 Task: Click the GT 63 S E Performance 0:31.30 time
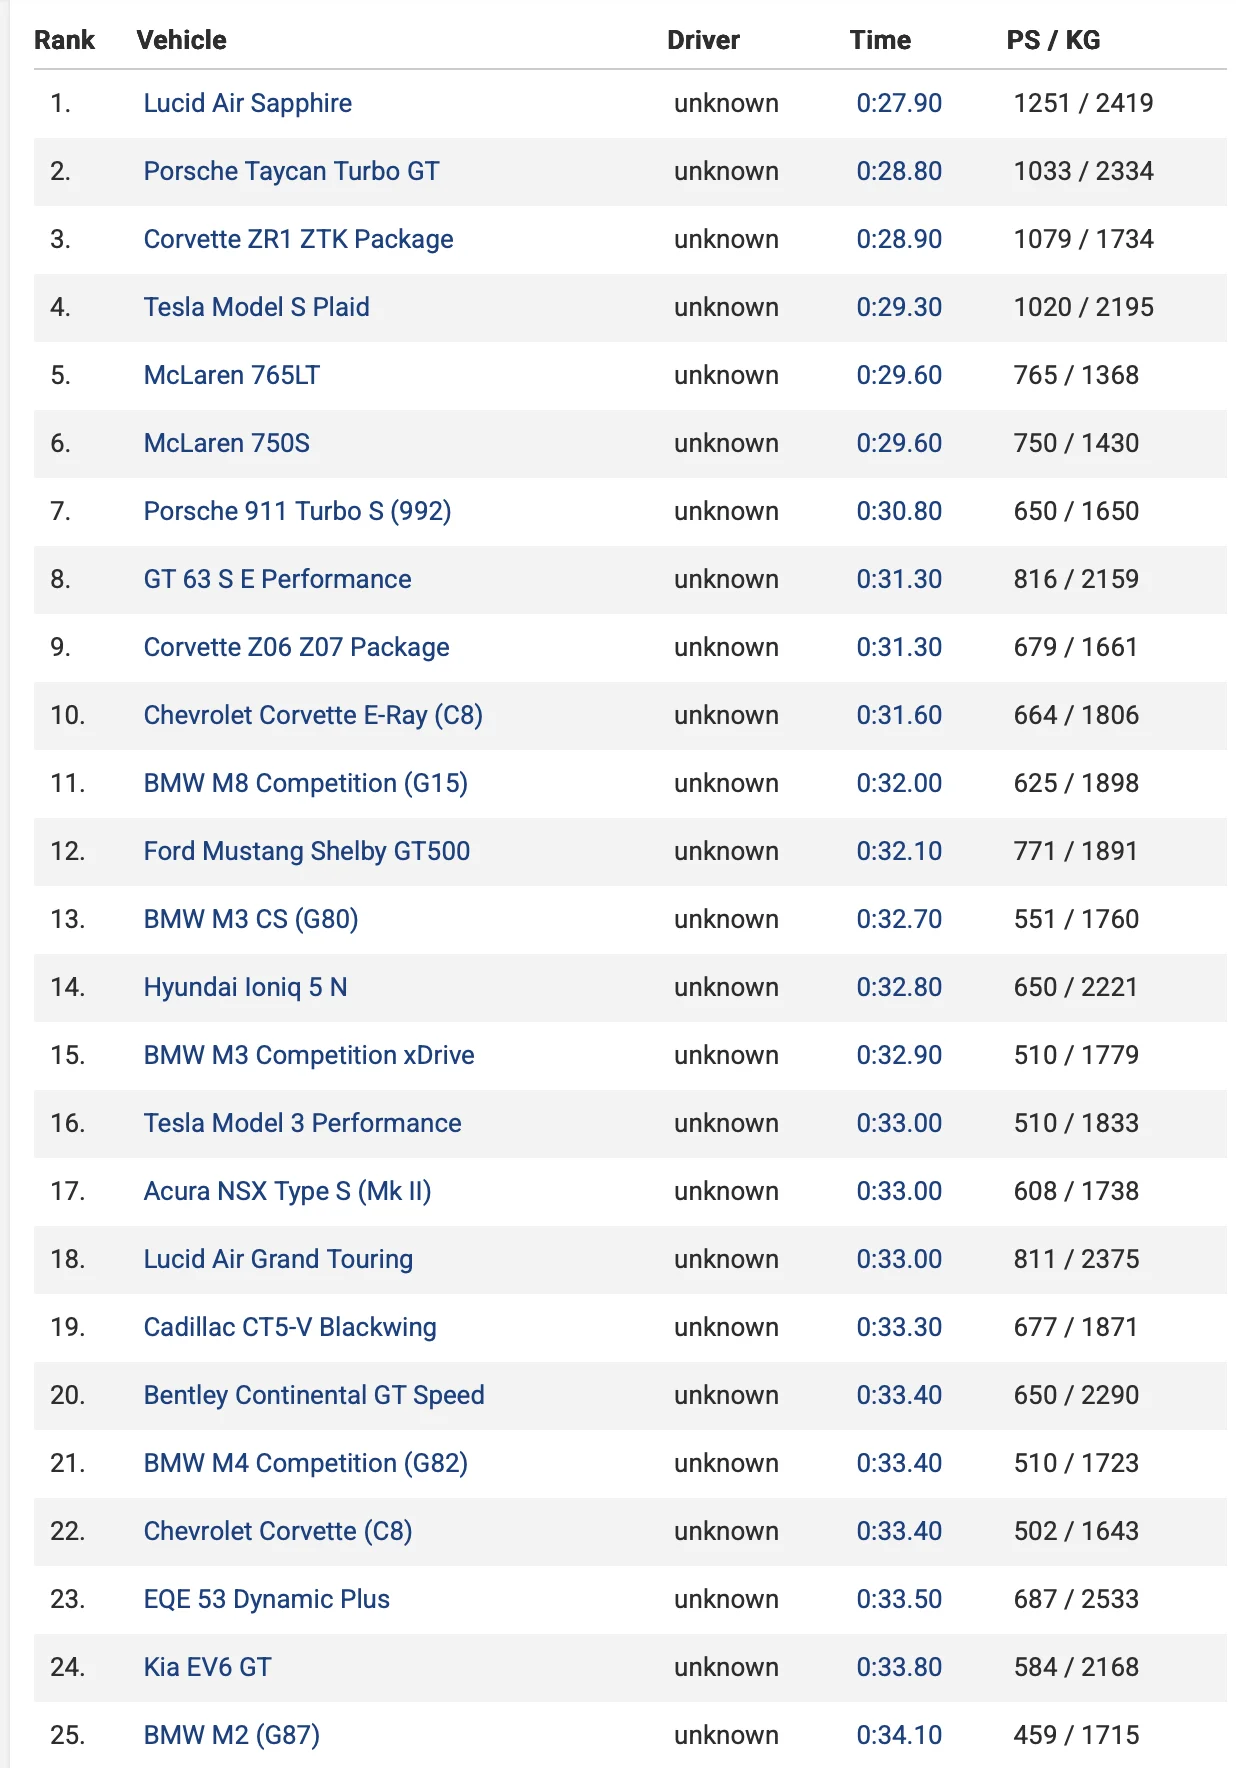pyautogui.click(x=899, y=579)
